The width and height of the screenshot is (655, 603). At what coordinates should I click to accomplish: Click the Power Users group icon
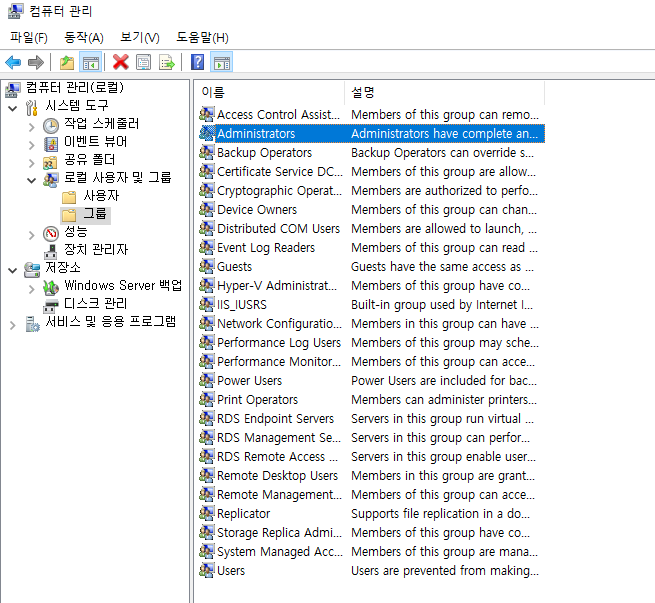(x=206, y=380)
